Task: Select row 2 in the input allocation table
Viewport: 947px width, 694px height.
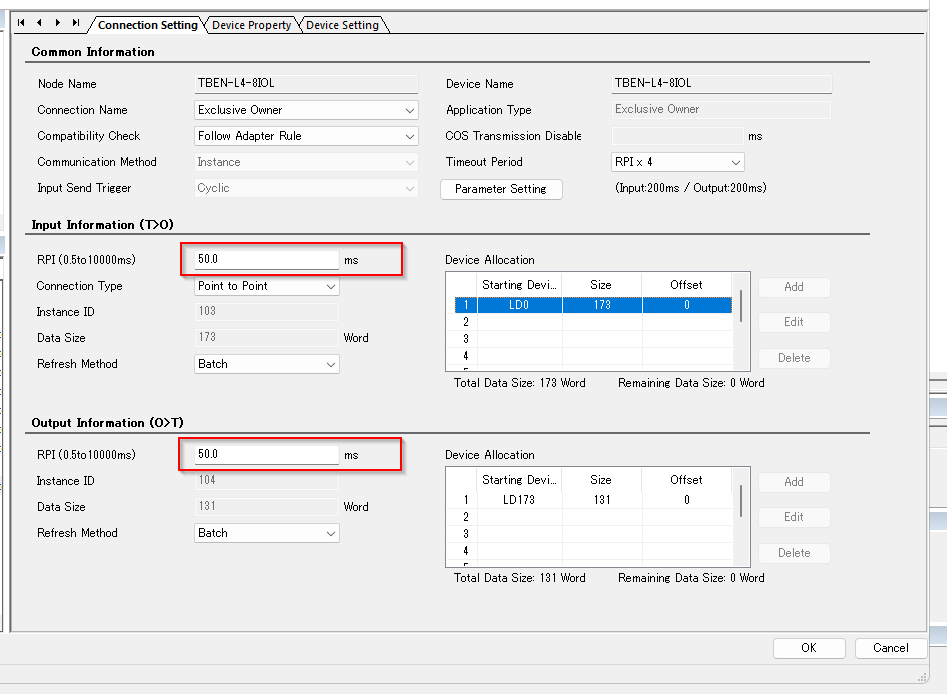Action: coord(593,322)
